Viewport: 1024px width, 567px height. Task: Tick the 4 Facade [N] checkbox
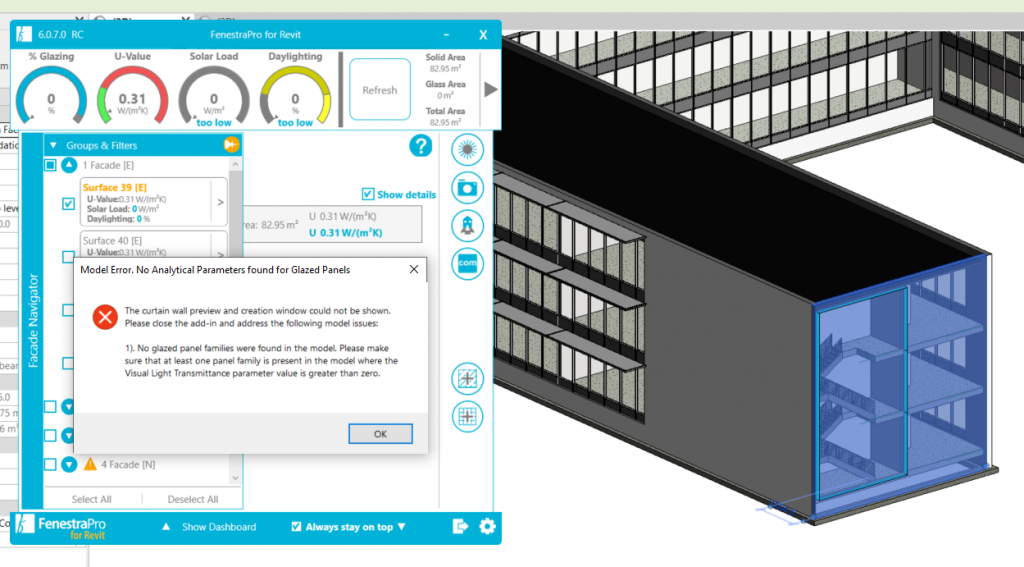[x=50, y=464]
